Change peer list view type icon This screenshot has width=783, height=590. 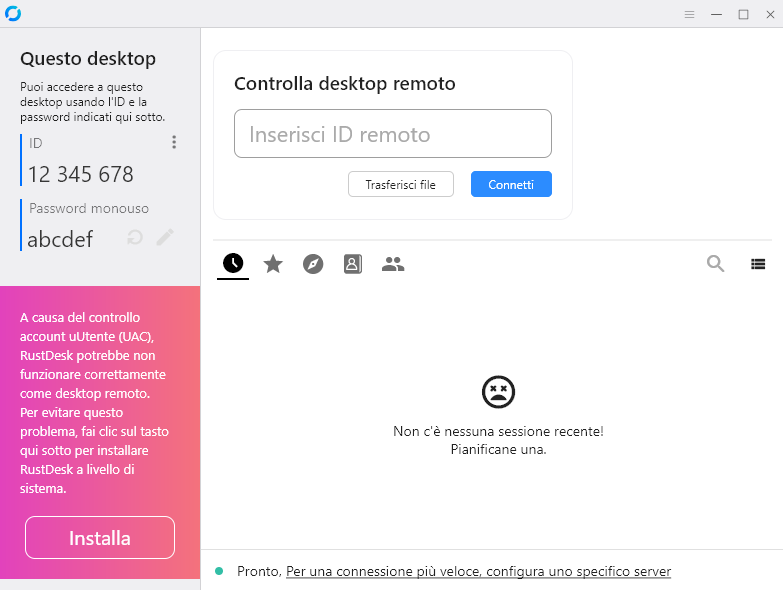(x=758, y=264)
